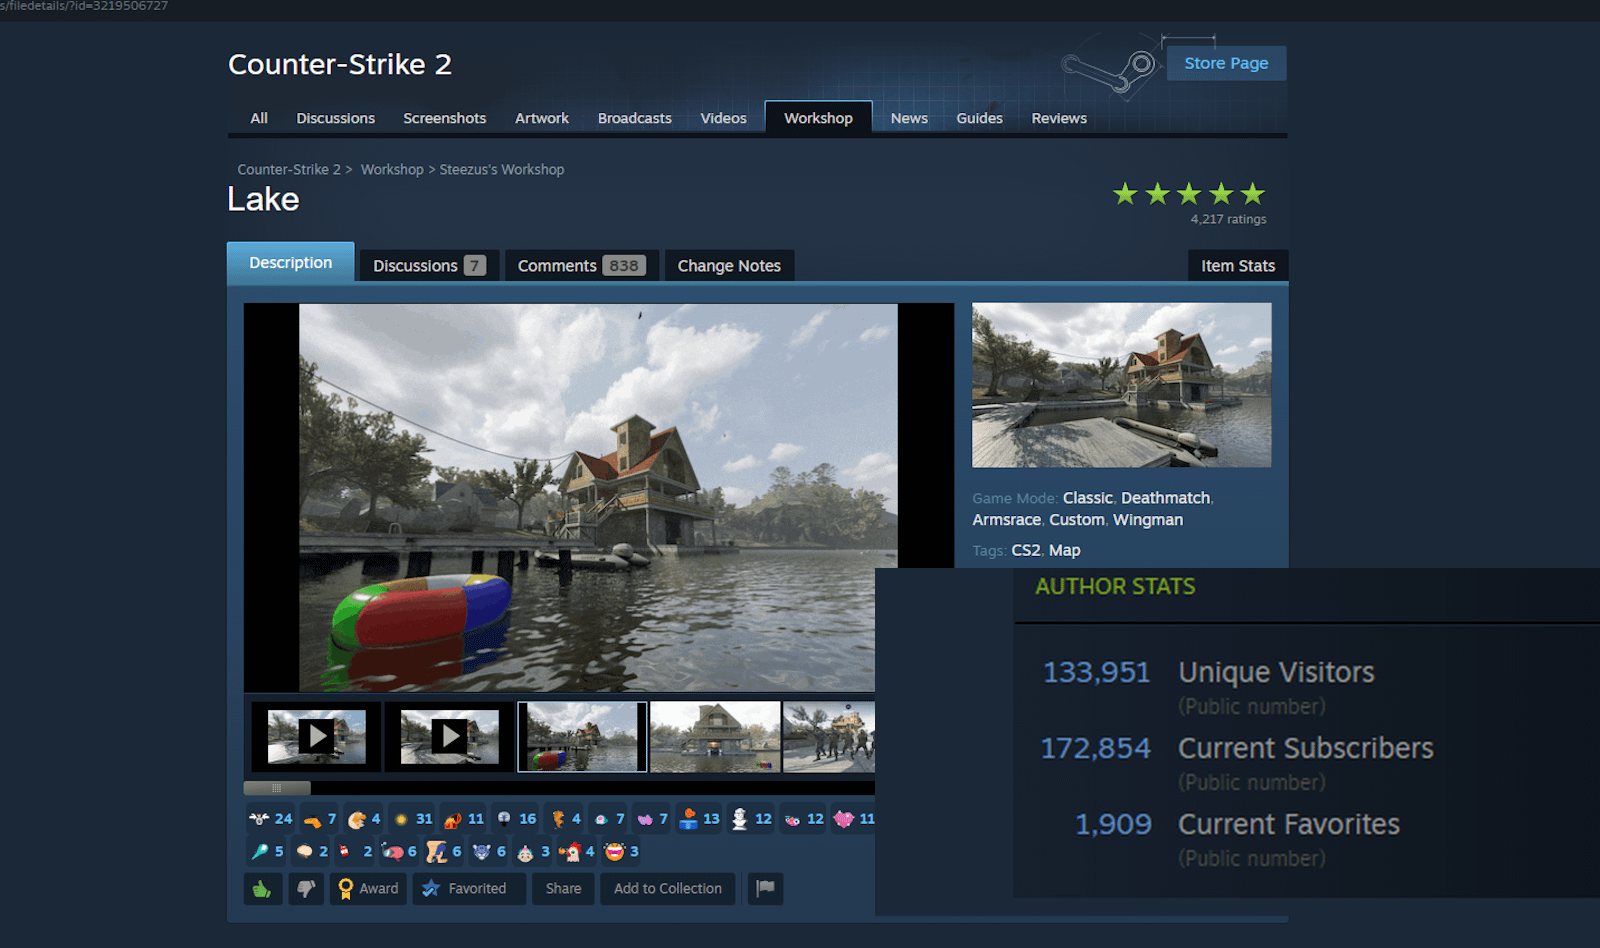This screenshot has width=1600, height=948.
Task: Select the pink heart award showing 11
Action: click(854, 819)
